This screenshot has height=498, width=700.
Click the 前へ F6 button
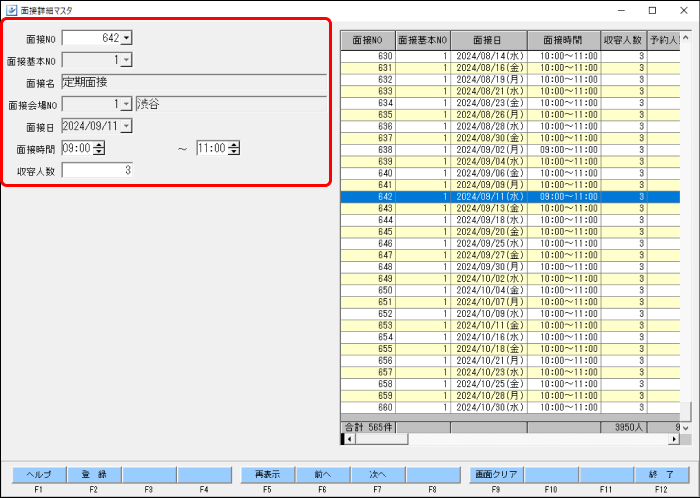[x=323, y=475]
